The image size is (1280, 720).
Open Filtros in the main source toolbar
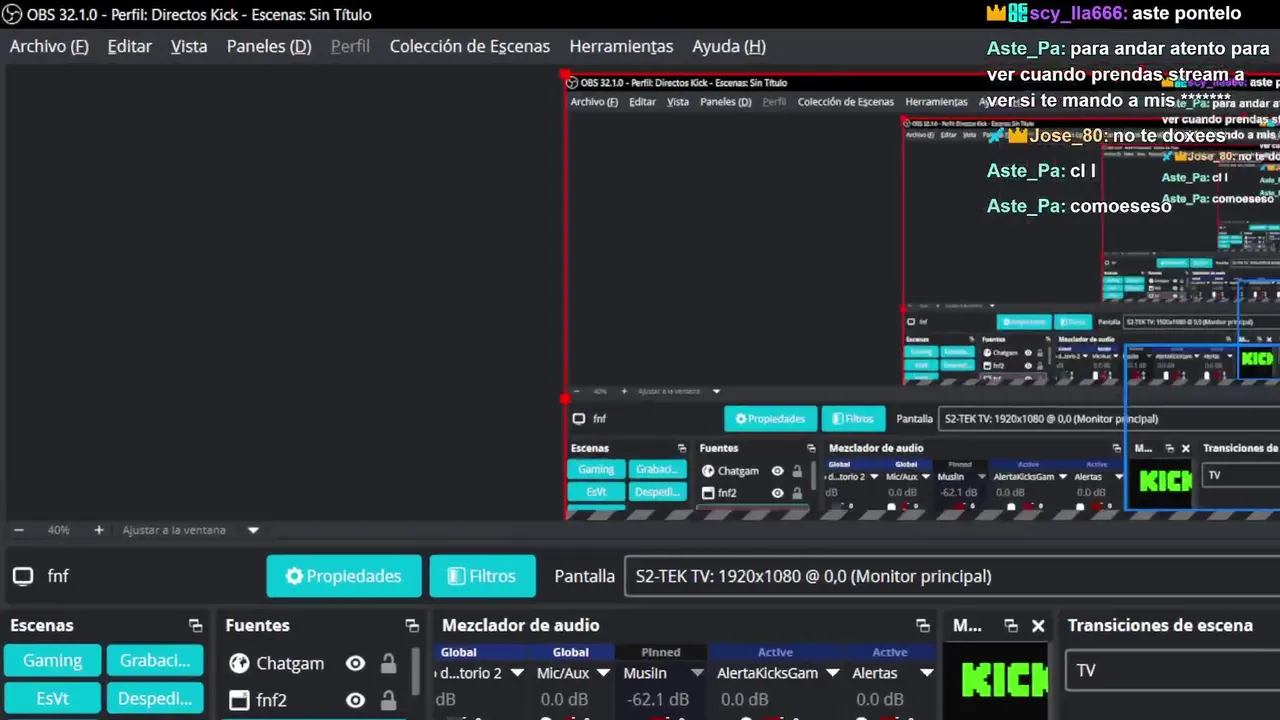click(x=482, y=576)
